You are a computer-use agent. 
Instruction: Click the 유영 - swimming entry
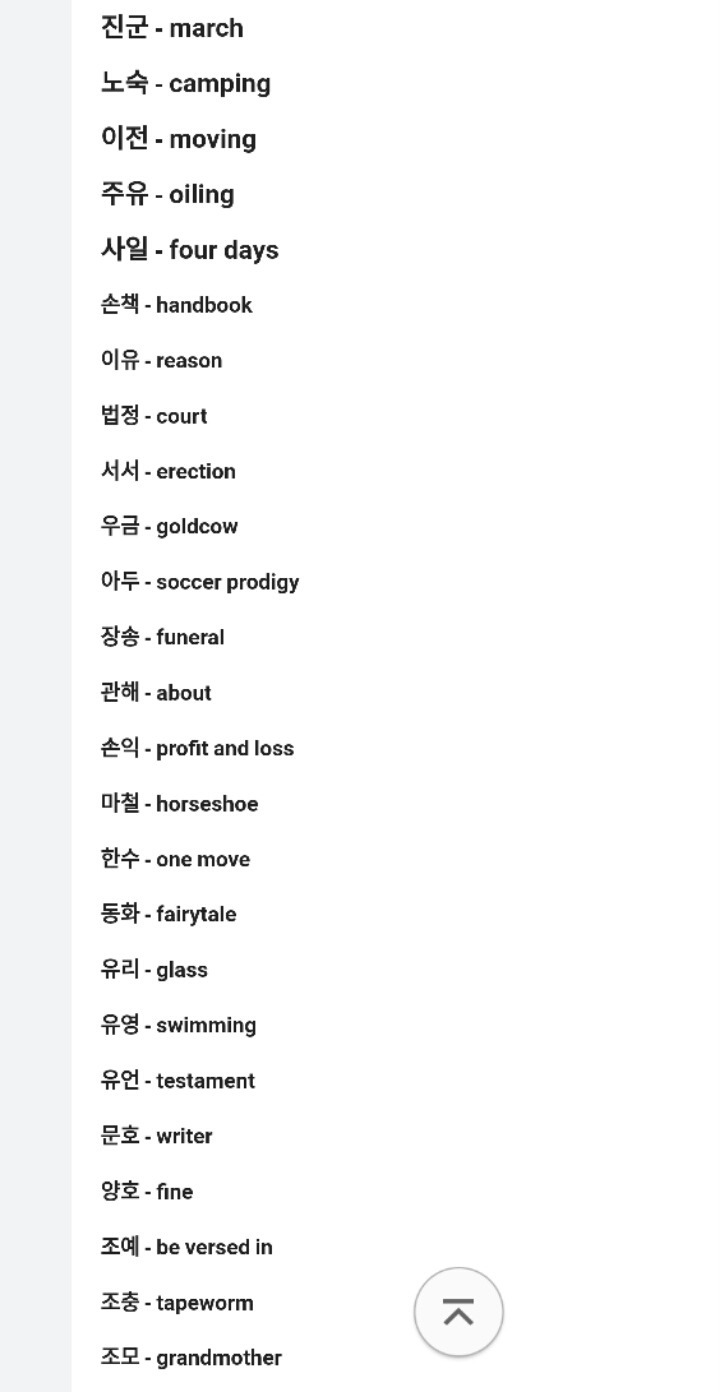[178, 1025]
